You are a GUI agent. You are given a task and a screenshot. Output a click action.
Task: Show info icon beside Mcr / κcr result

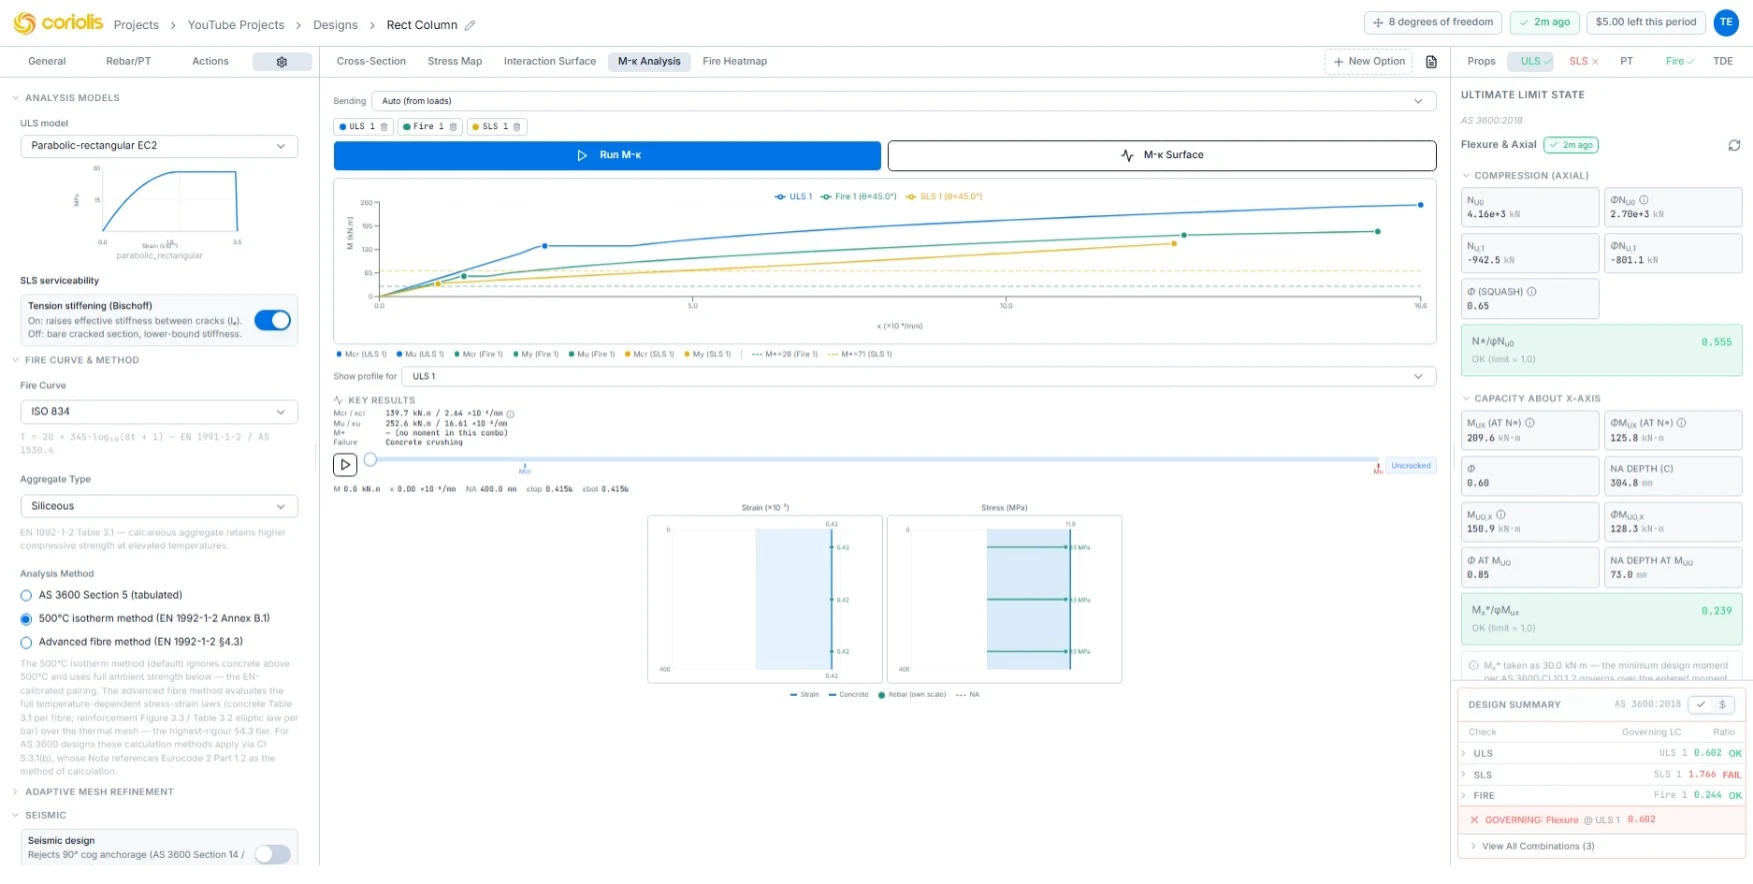(510, 414)
